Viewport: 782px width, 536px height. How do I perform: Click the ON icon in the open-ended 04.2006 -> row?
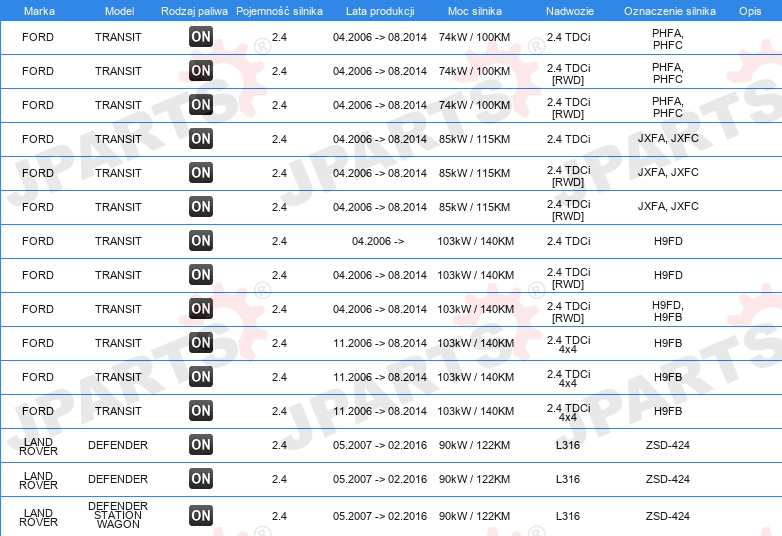point(201,241)
